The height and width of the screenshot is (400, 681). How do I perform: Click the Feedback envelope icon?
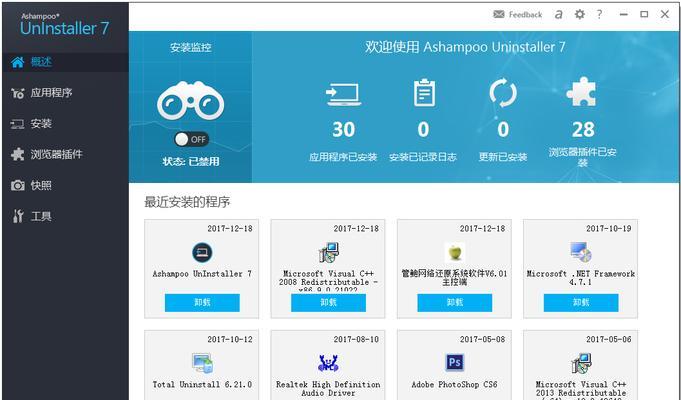click(499, 14)
